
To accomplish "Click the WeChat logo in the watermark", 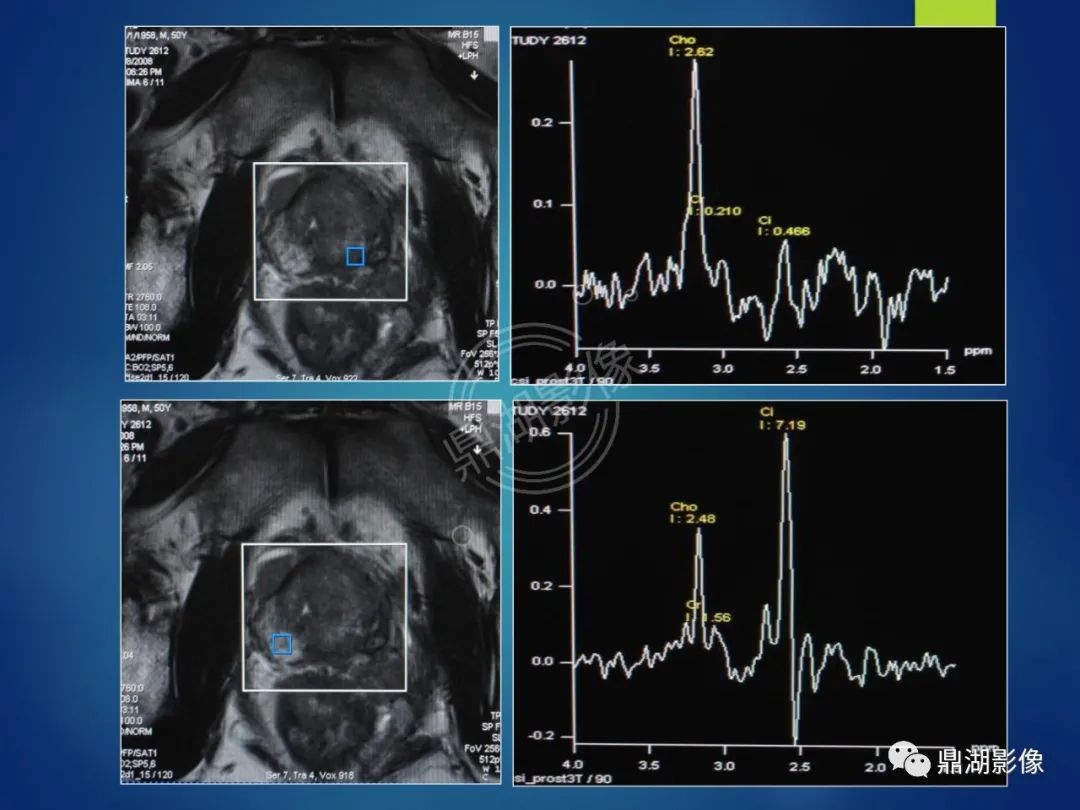I will [909, 759].
